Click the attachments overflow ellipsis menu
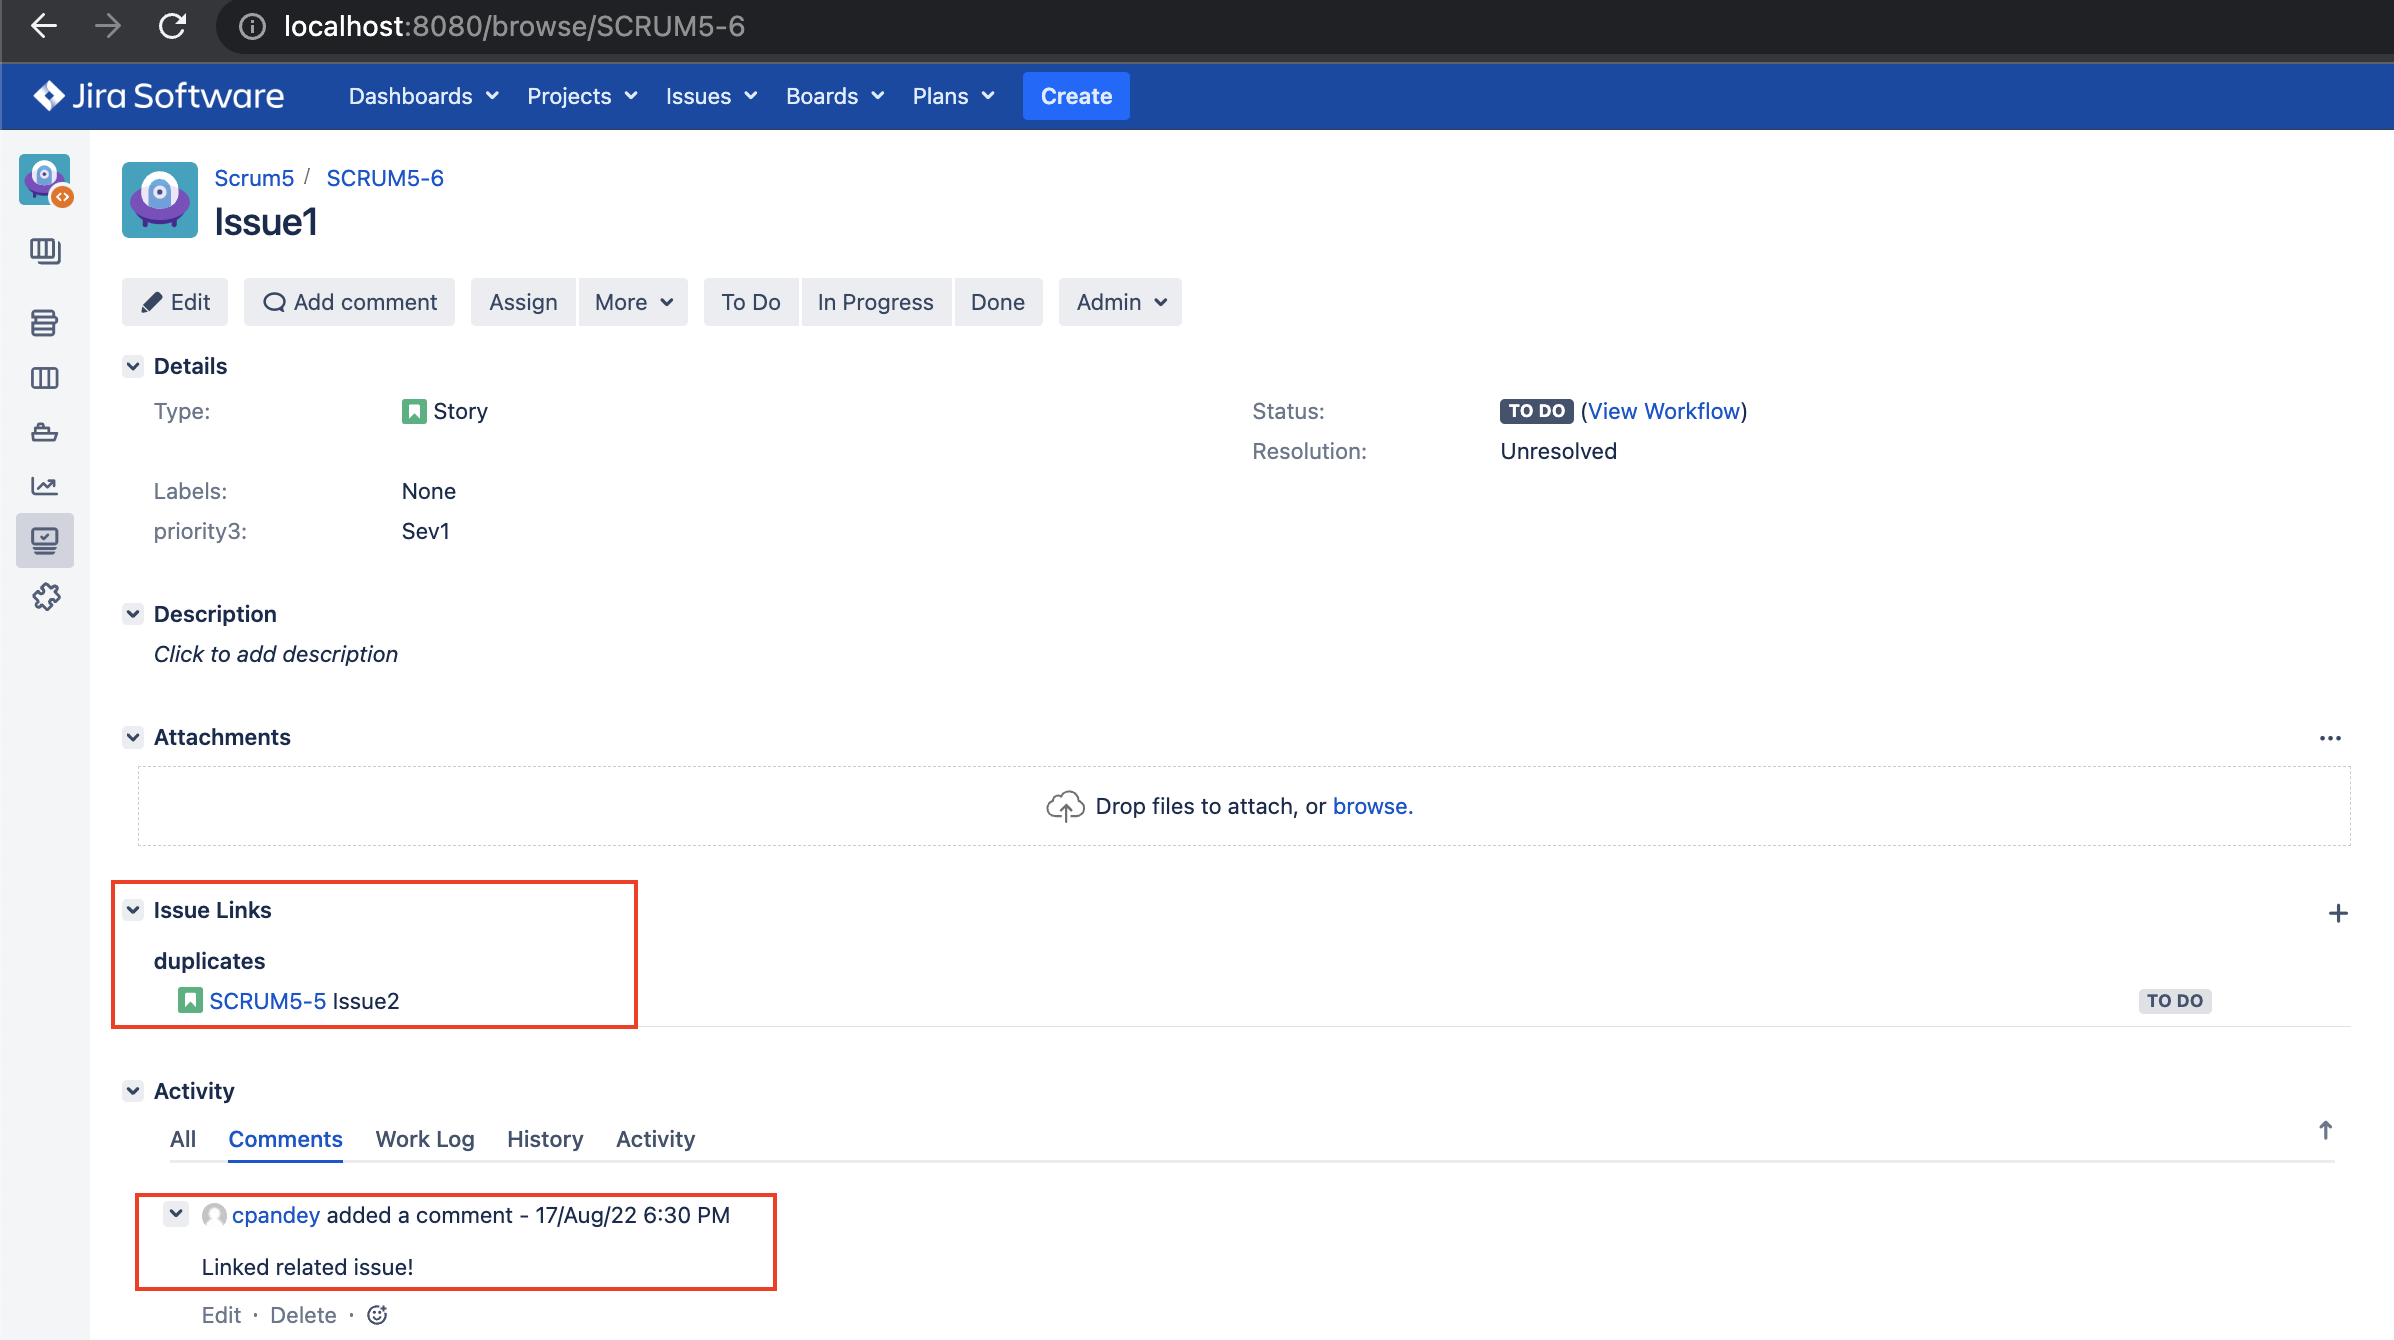 (x=2330, y=738)
